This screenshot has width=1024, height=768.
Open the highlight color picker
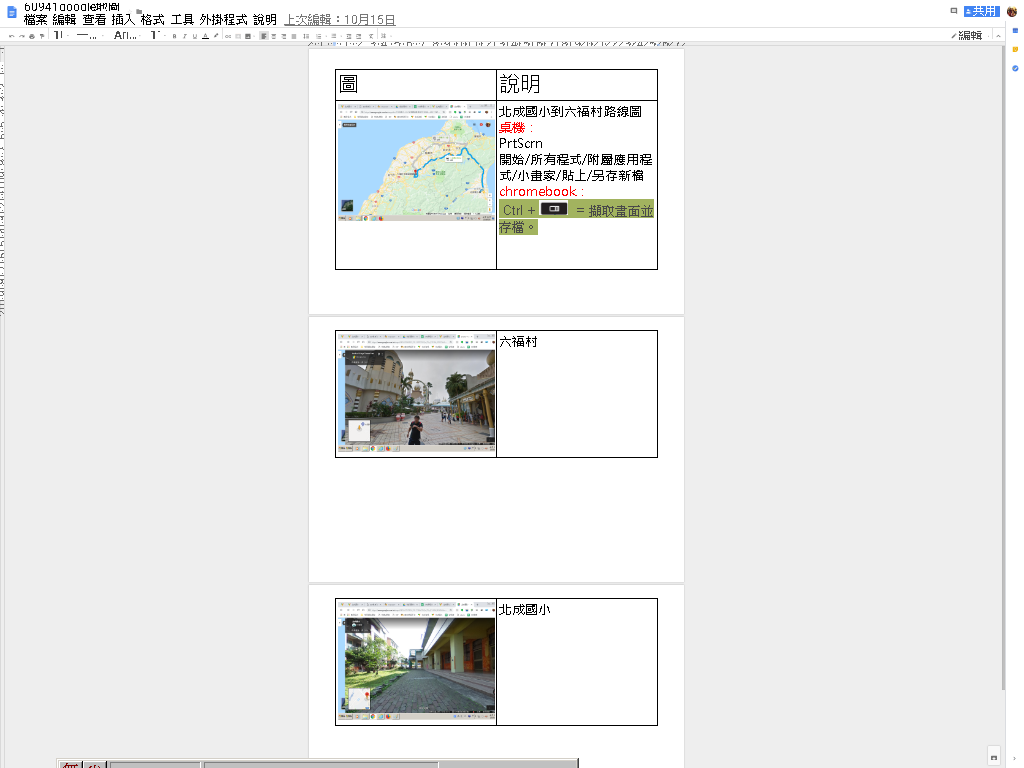point(216,36)
